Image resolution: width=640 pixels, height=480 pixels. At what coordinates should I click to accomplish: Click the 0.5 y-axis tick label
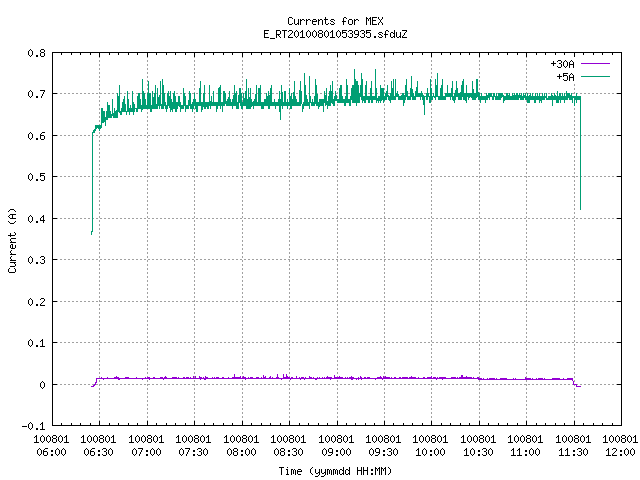pyautogui.click(x=36, y=177)
